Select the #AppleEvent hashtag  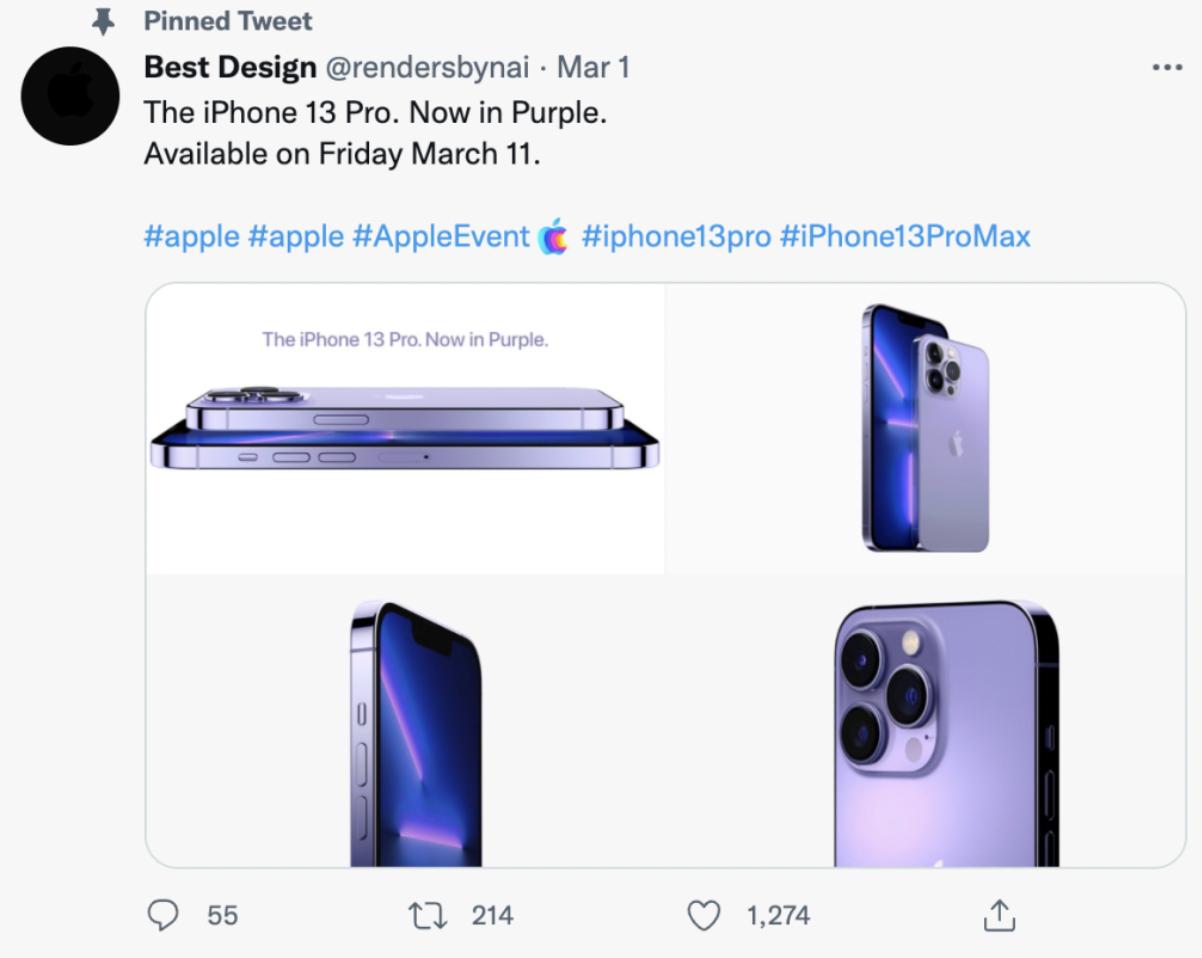point(441,237)
